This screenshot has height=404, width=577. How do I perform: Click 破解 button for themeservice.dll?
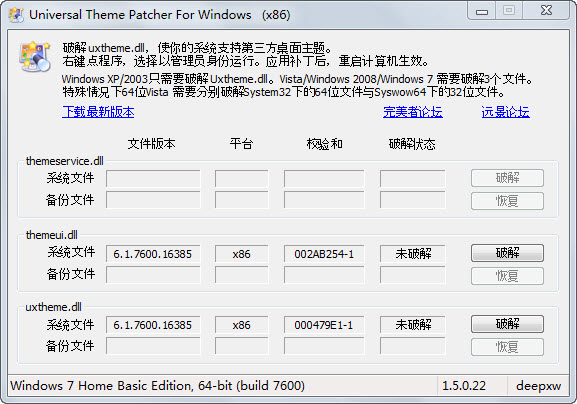click(507, 178)
